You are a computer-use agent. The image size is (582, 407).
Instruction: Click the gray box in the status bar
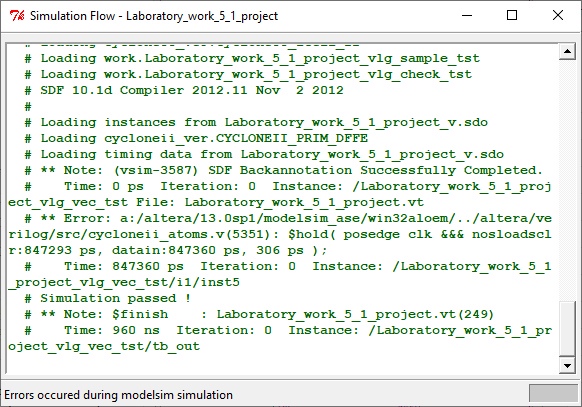click(553, 393)
